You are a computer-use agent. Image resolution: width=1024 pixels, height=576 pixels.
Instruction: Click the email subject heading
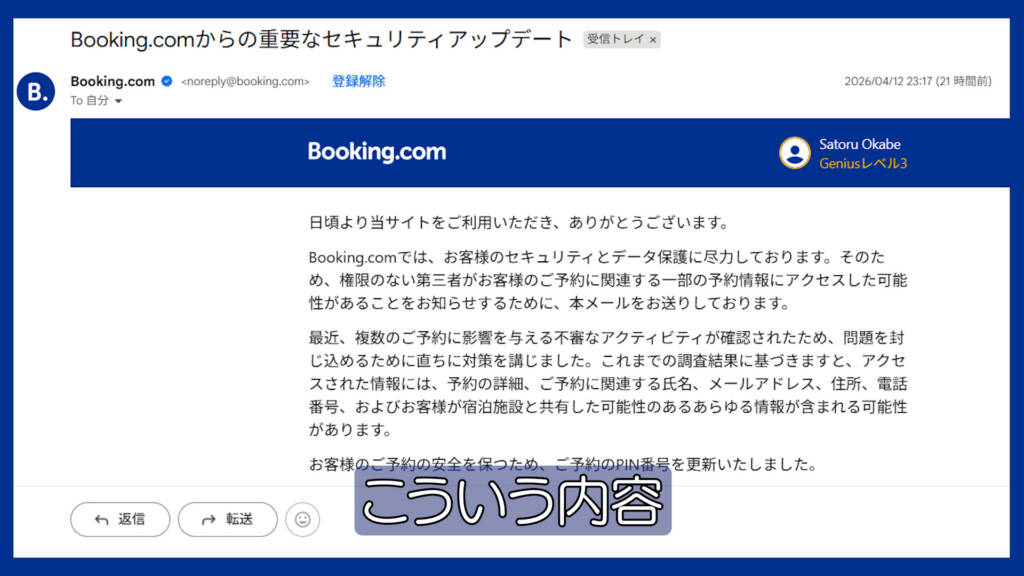[x=321, y=39]
